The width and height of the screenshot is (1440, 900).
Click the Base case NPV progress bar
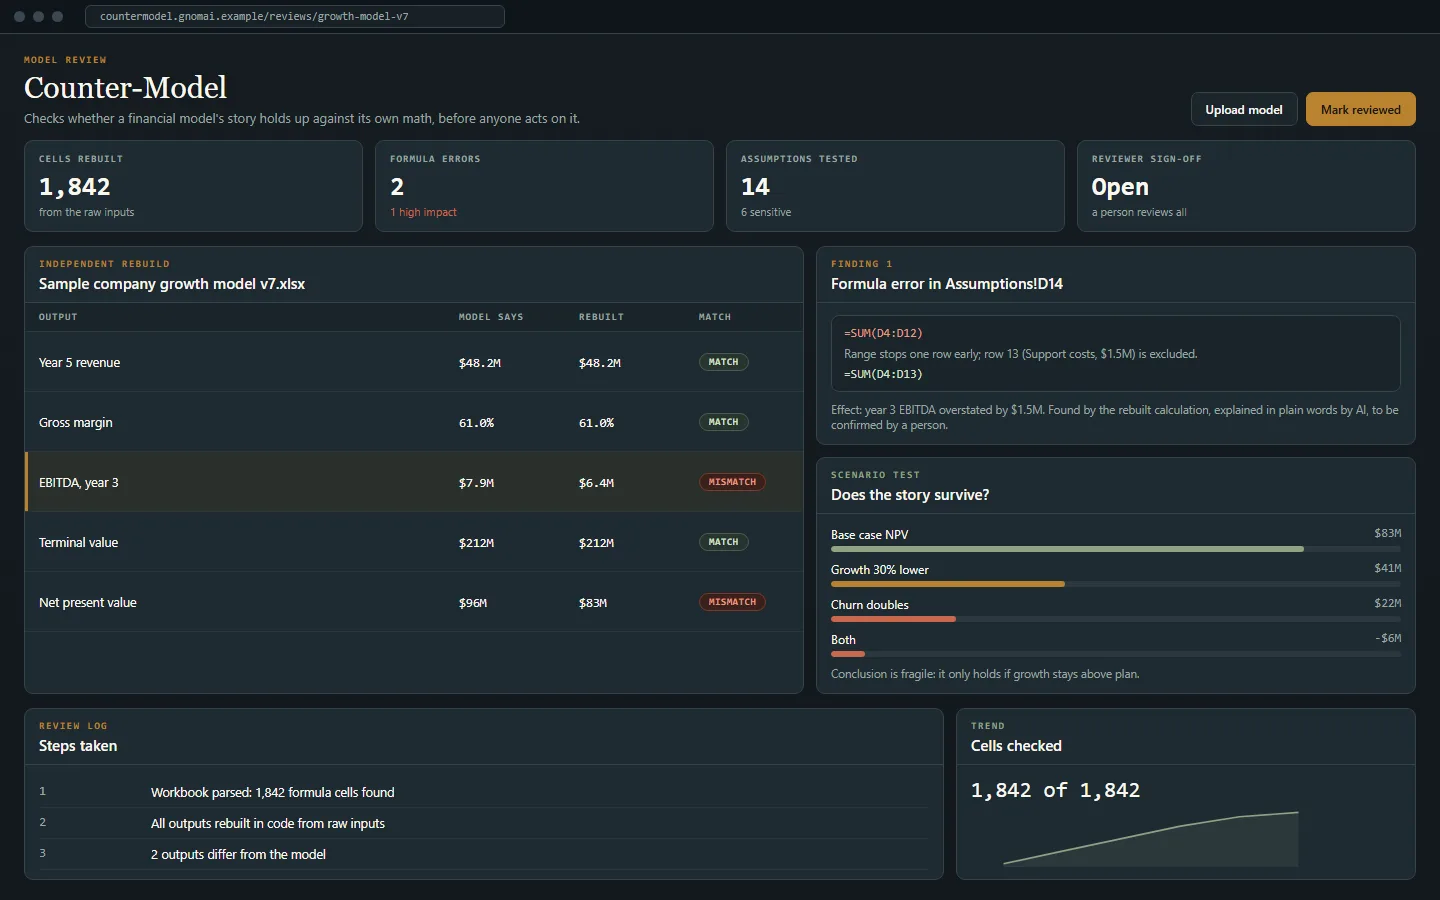pos(1116,549)
